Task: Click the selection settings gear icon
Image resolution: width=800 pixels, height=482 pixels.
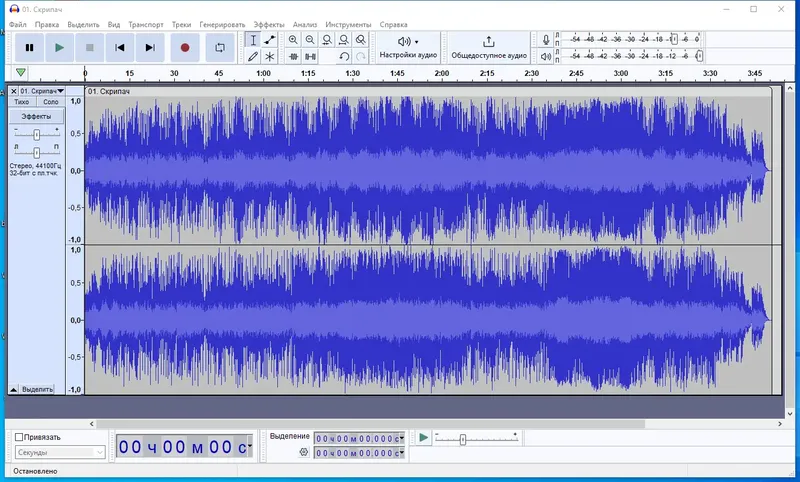Action: tap(304, 452)
